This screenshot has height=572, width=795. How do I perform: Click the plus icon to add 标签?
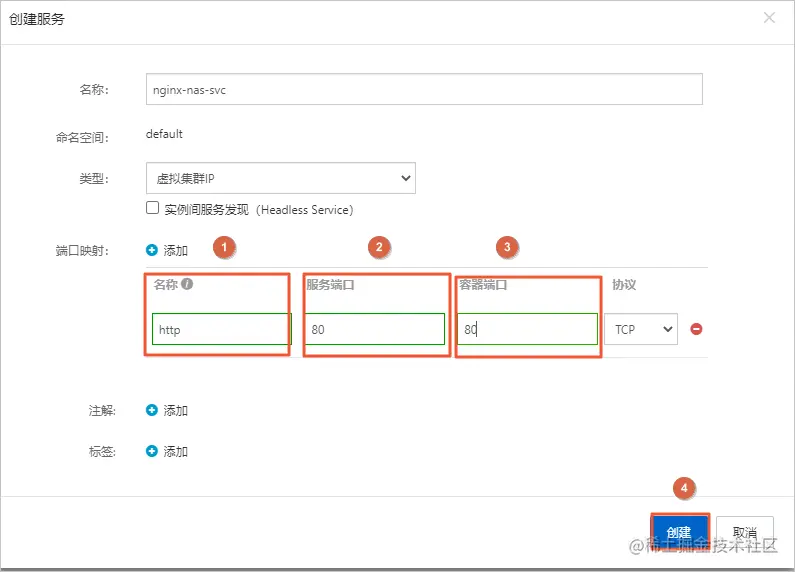pyautogui.click(x=152, y=451)
